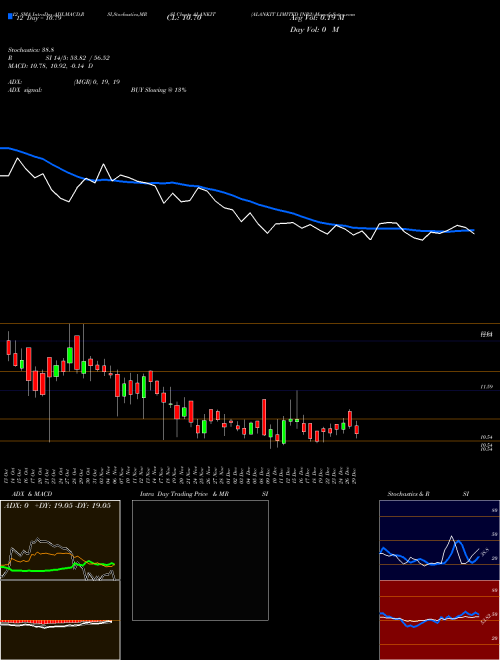Click the empty intraday trading price chart box
The height and width of the screenshot is (660, 500).
(200, 560)
